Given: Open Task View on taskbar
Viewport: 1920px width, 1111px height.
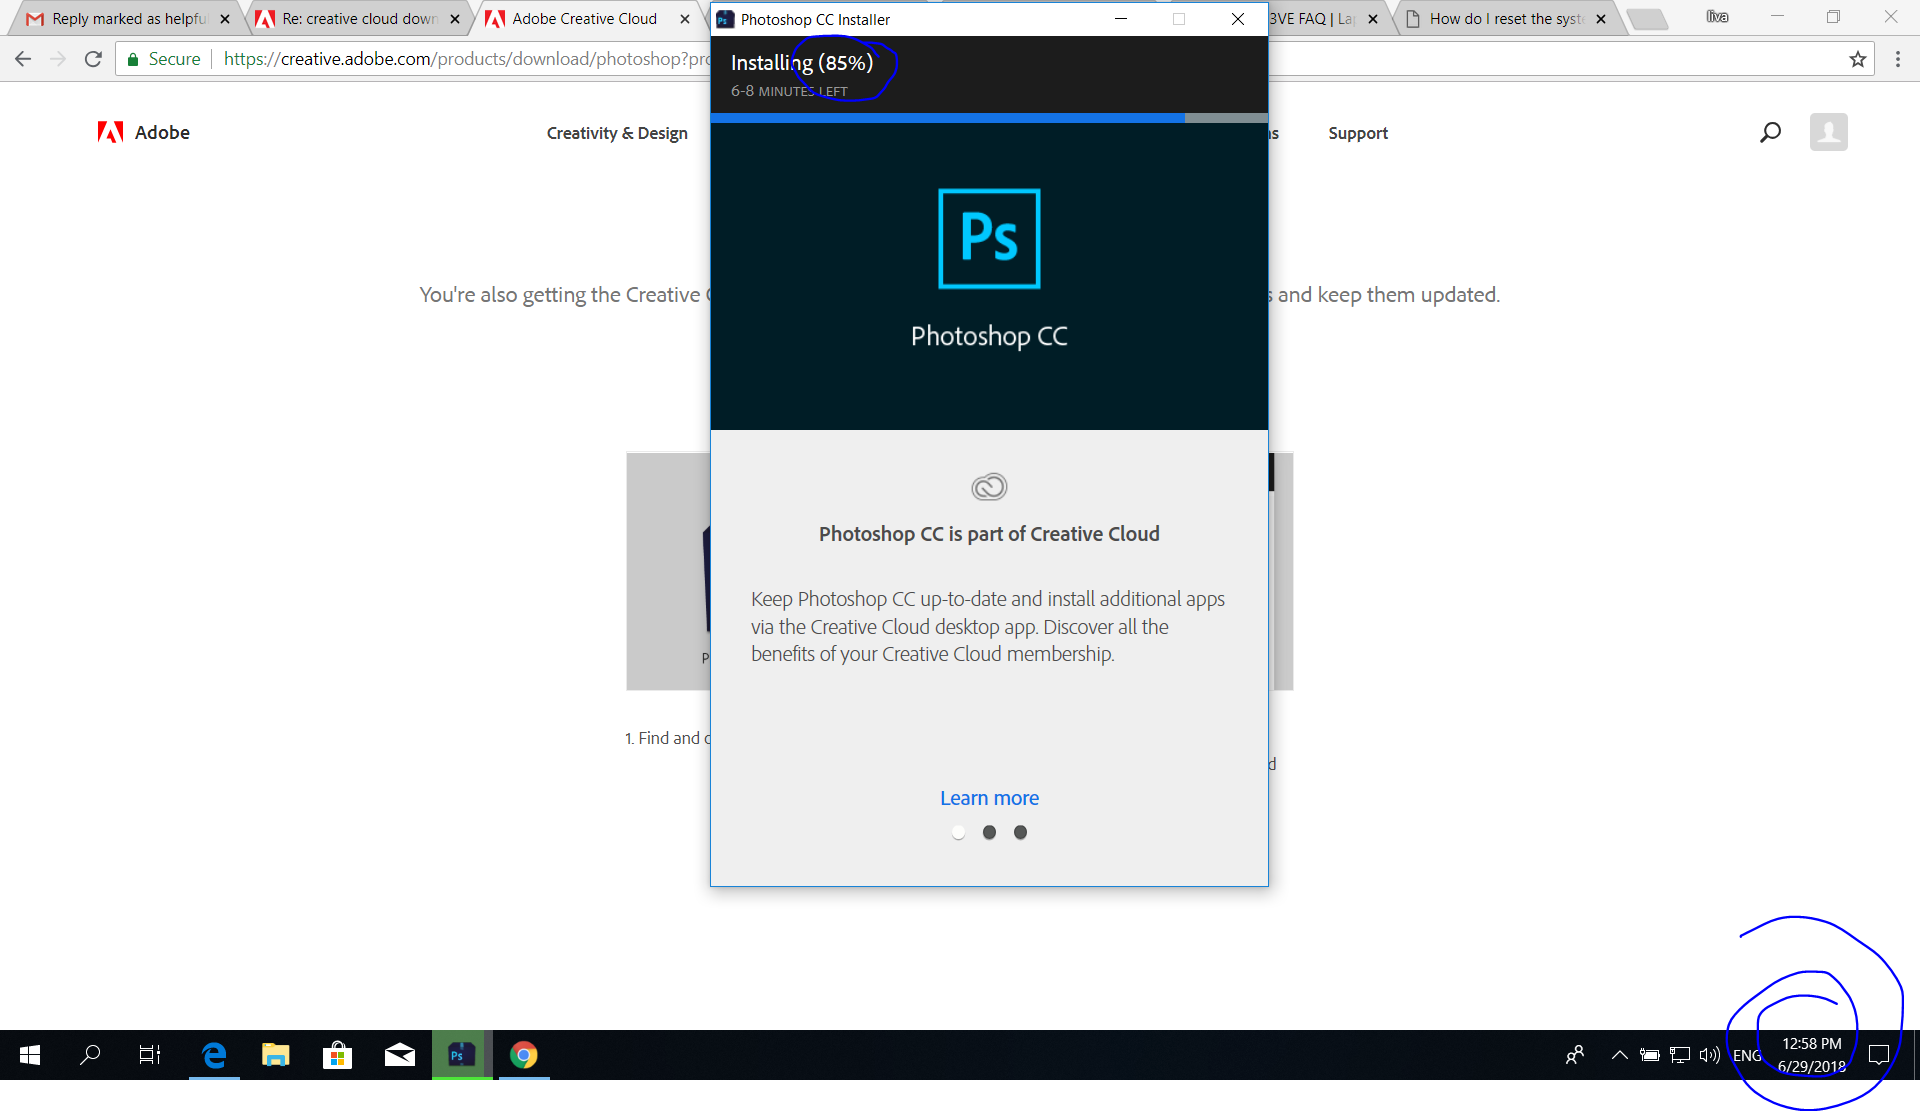Looking at the screenshot, I should point(150,1055).
